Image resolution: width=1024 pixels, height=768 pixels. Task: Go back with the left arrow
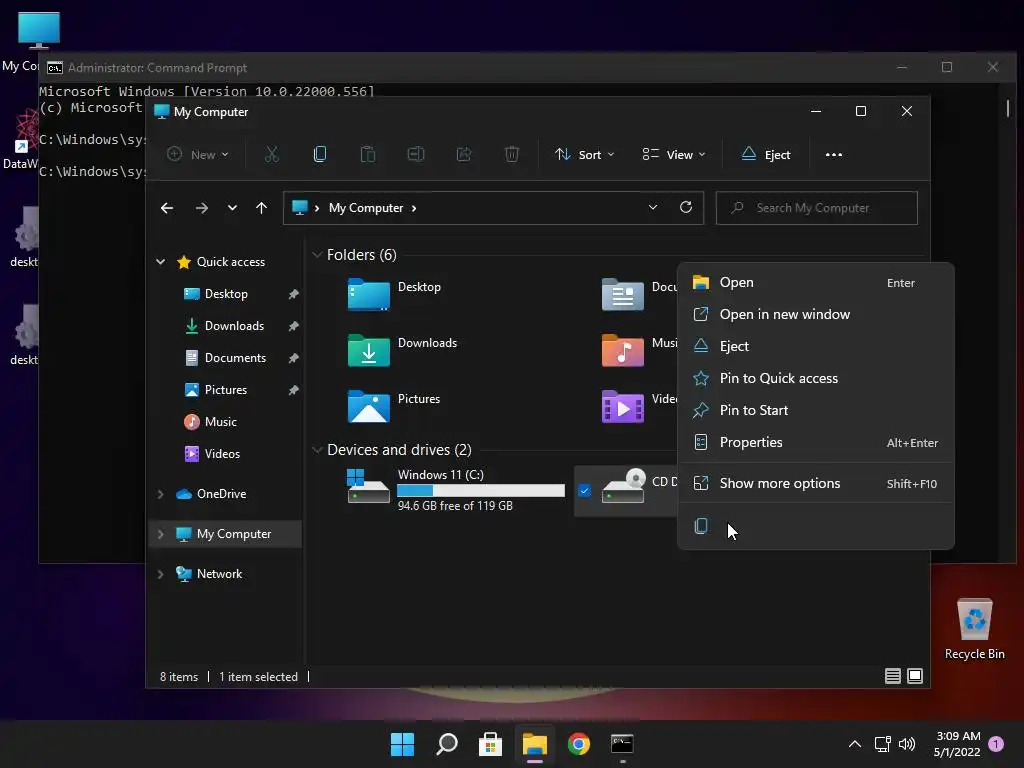(x=167, y=208)
